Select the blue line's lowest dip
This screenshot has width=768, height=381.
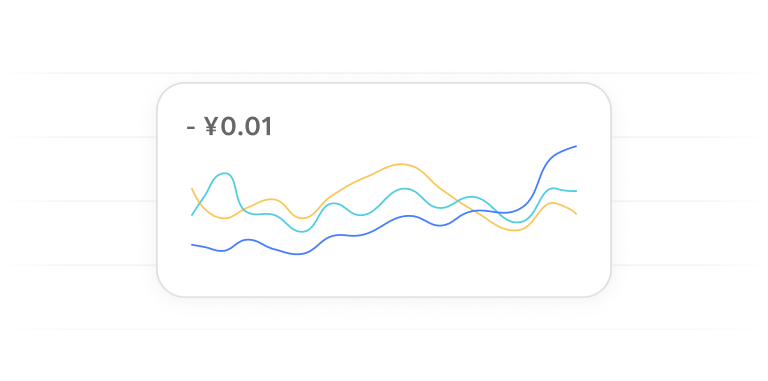click(298, 254)
